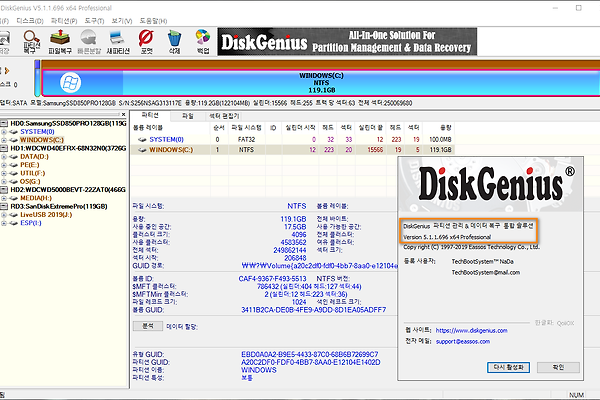Select OS(G:) text in the disk tree

tap(30, 181)
